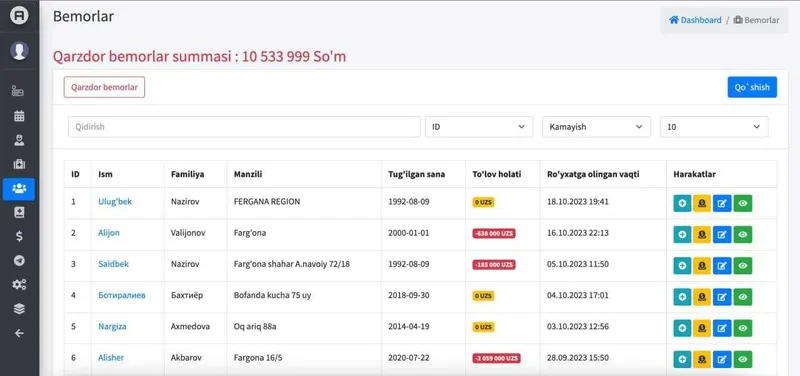Click the plus icon for Ботиралиев row
This screenshot has width=800, height=376.
coord(682,297)
